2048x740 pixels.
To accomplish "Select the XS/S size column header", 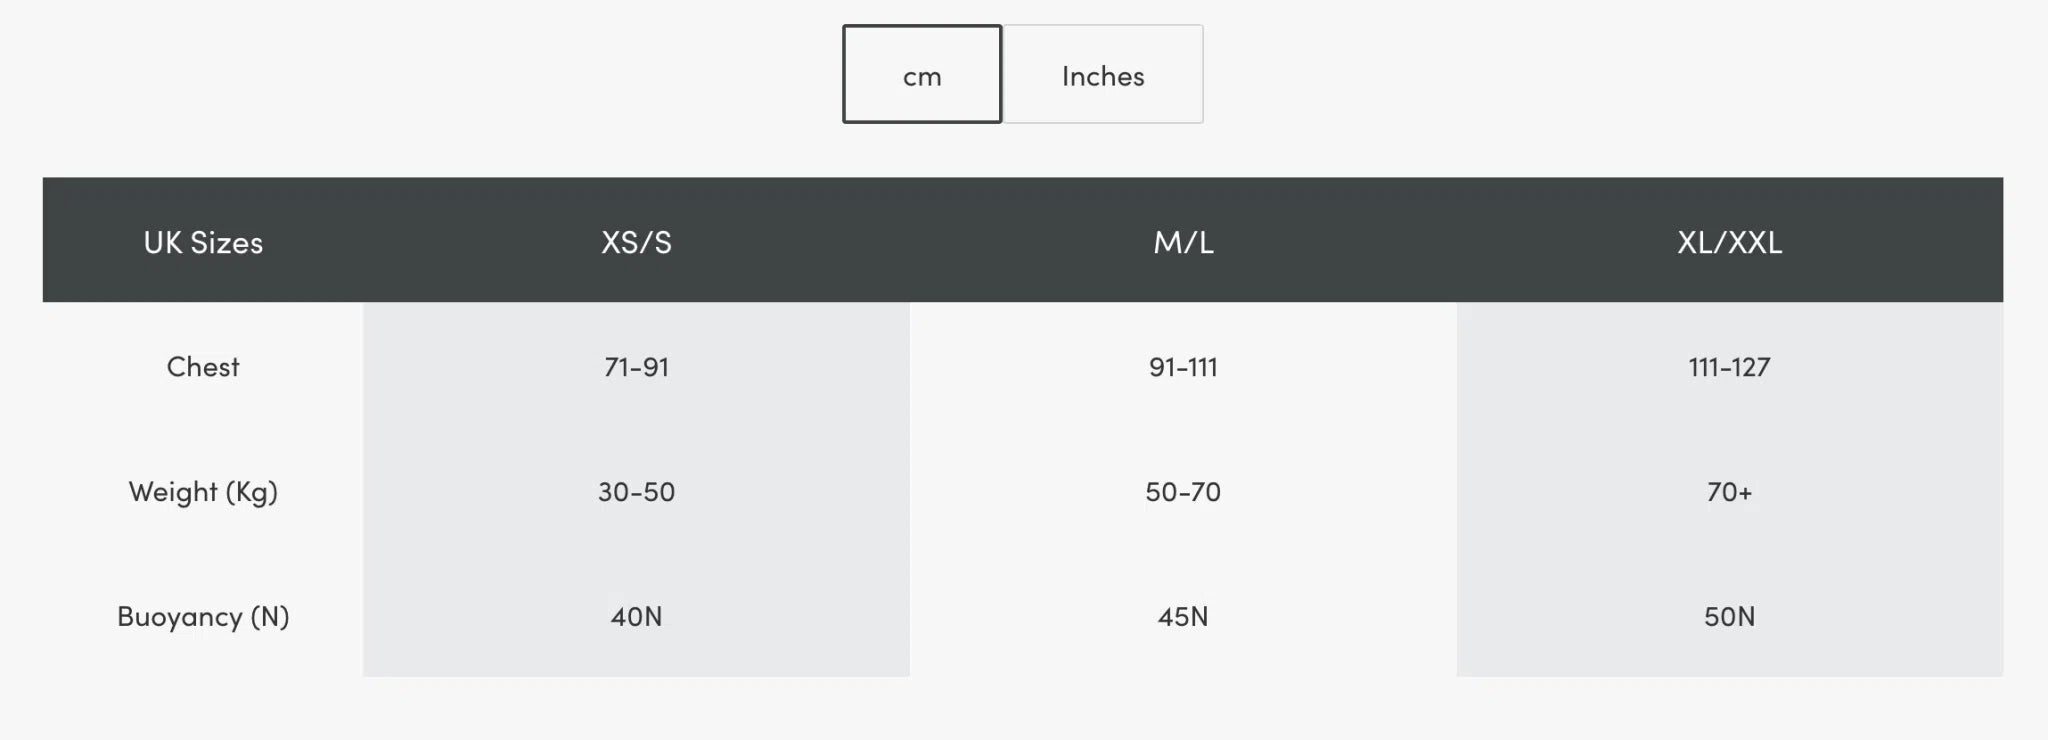I will pyautogui.click(x=636, y=242).
